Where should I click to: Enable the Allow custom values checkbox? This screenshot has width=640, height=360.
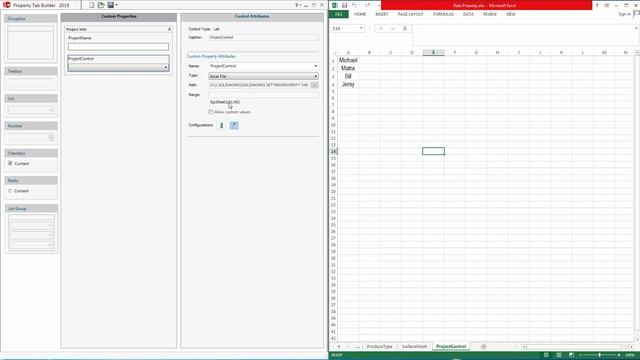point(211,112)
